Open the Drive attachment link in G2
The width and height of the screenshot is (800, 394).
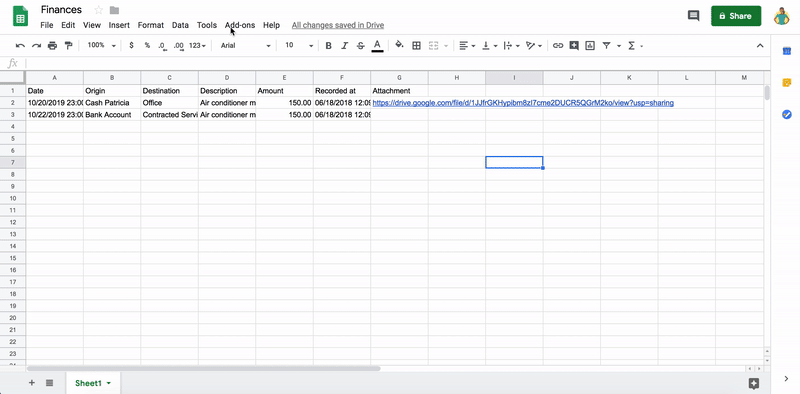click(523, 103)
